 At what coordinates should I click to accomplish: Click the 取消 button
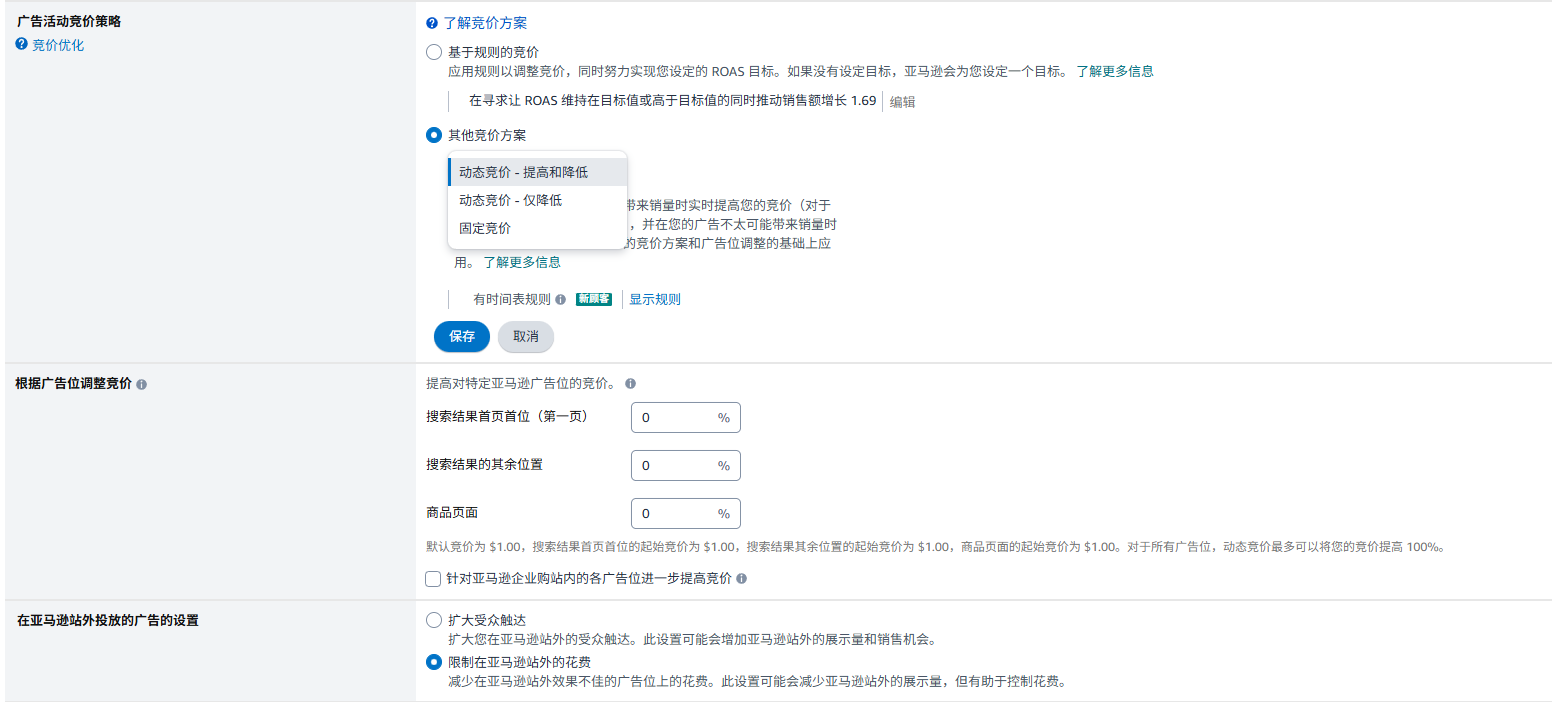point(525,336)
